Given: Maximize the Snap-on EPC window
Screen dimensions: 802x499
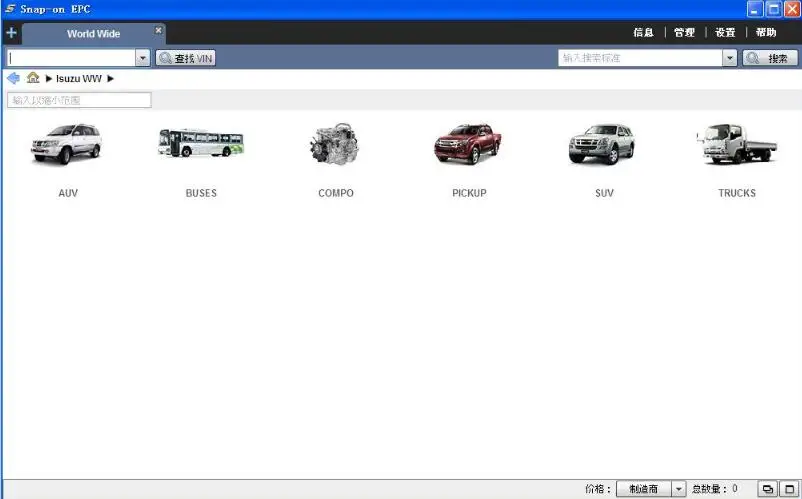Looking at the screenshot, I should [774, 9].
